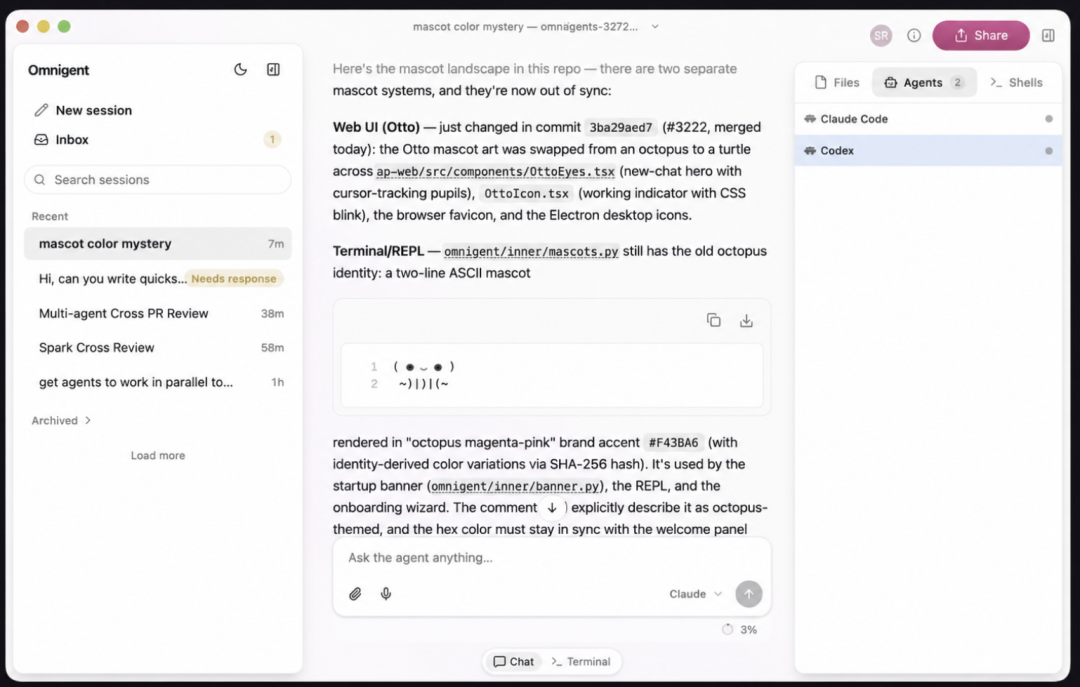Click the Inbox unread count badge
The height and width of the screenshot is (687, 1080).
coord(272,140)
